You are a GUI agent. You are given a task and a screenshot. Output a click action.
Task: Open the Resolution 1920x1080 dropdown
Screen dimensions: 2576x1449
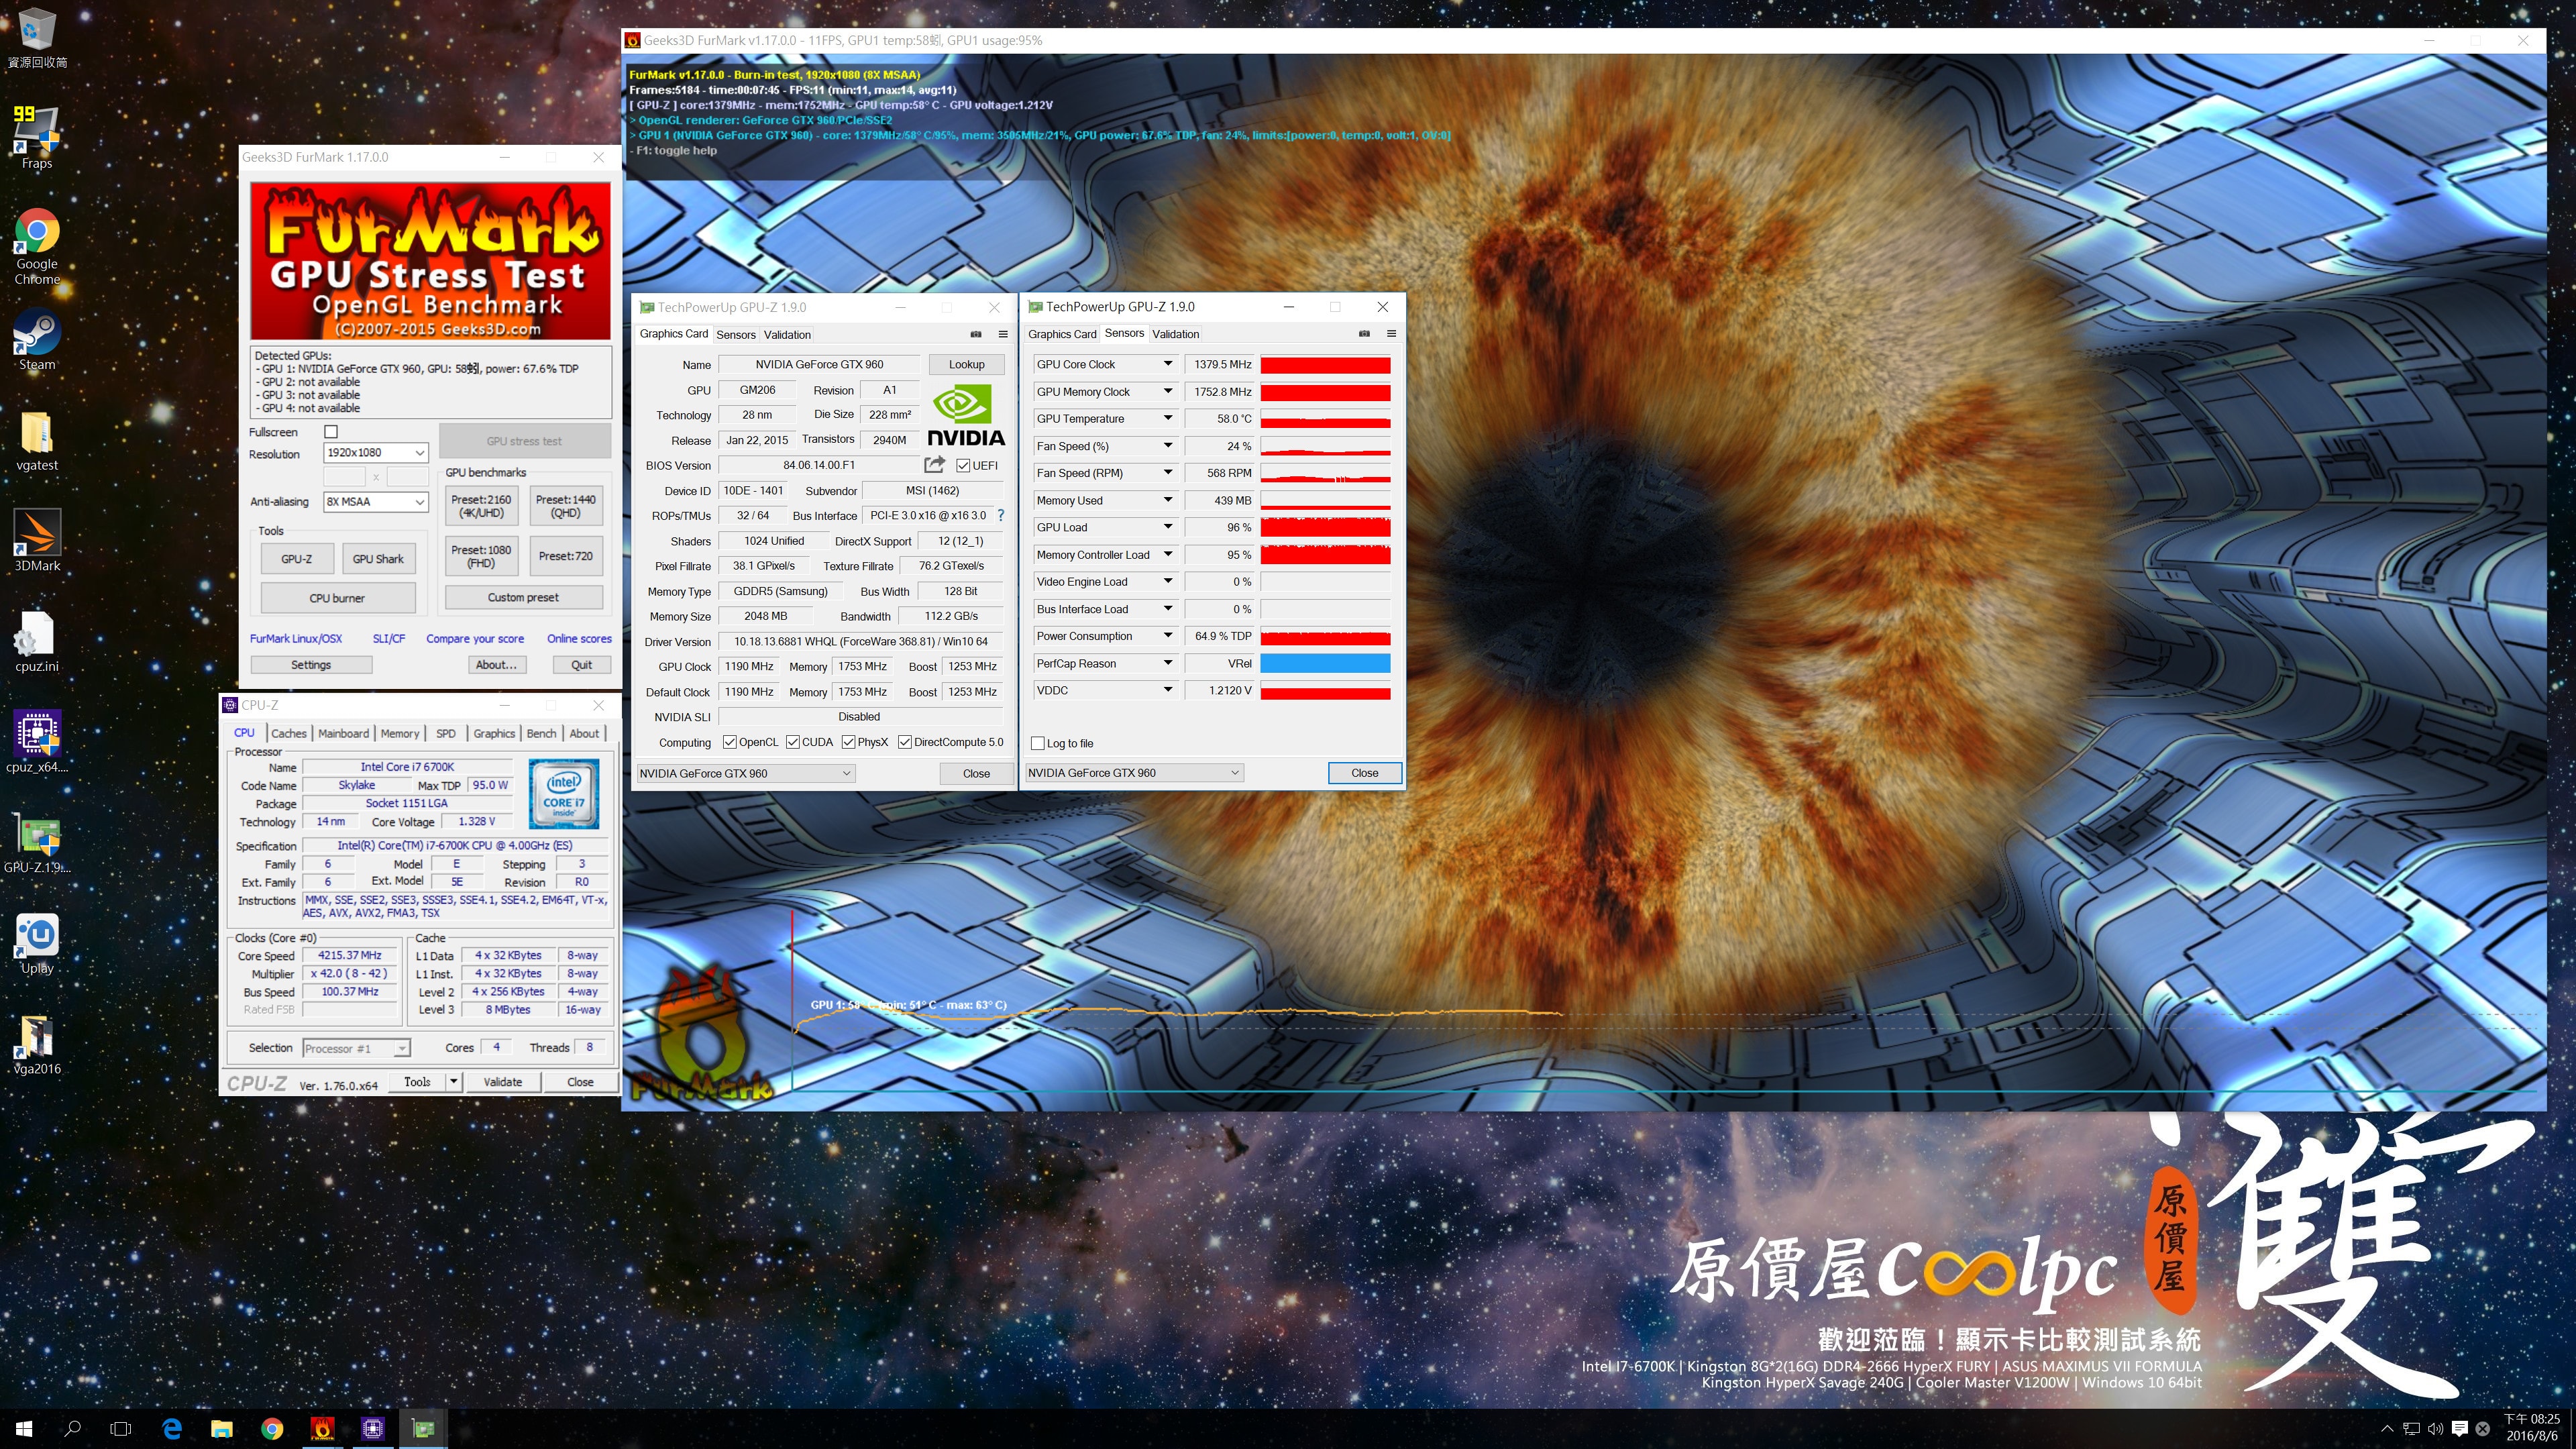coord(376,453)
